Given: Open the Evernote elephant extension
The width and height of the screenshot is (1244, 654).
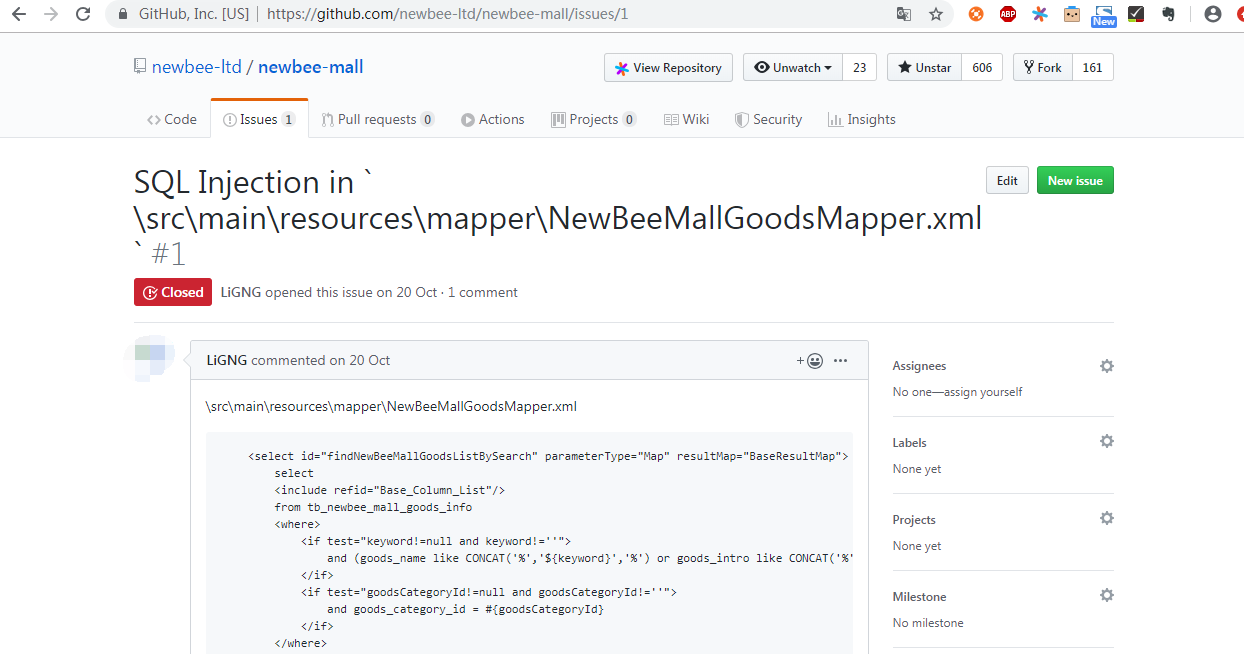Looking at the screenshot, I should 1168,14.
